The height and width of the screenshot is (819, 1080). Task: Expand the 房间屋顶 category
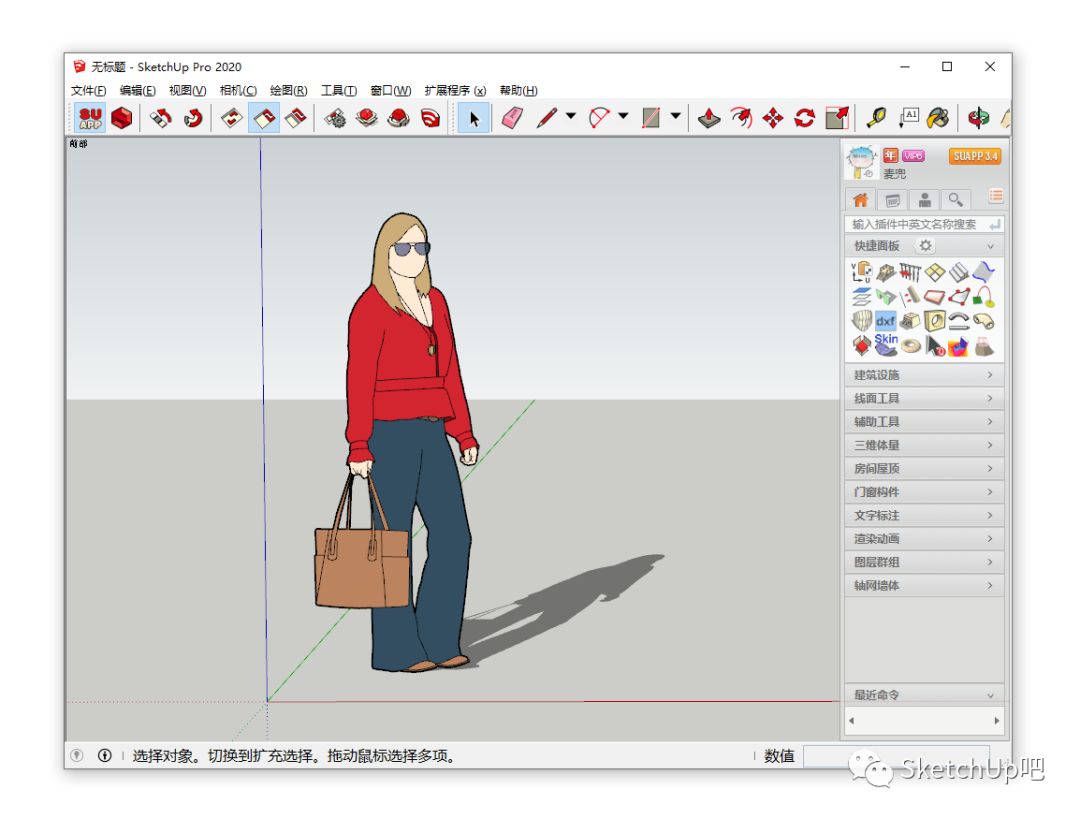click(924, 468)
